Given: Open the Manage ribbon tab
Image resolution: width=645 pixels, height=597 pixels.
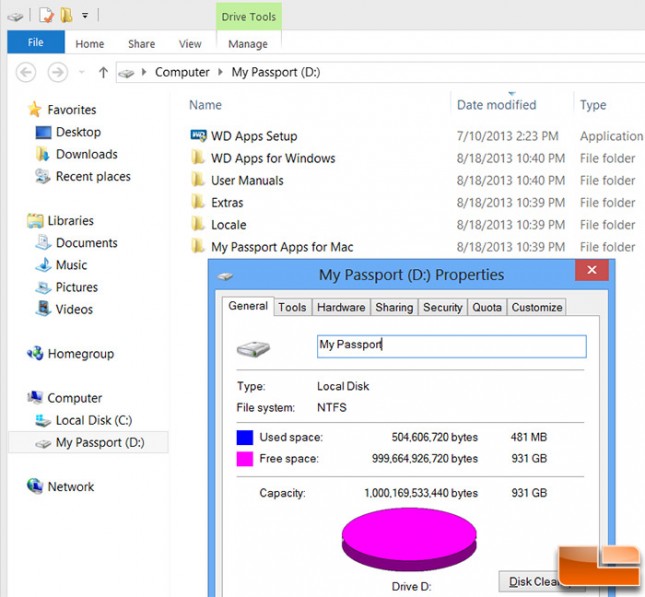Looking at the screenshot, I should click(x=248, y=44).
